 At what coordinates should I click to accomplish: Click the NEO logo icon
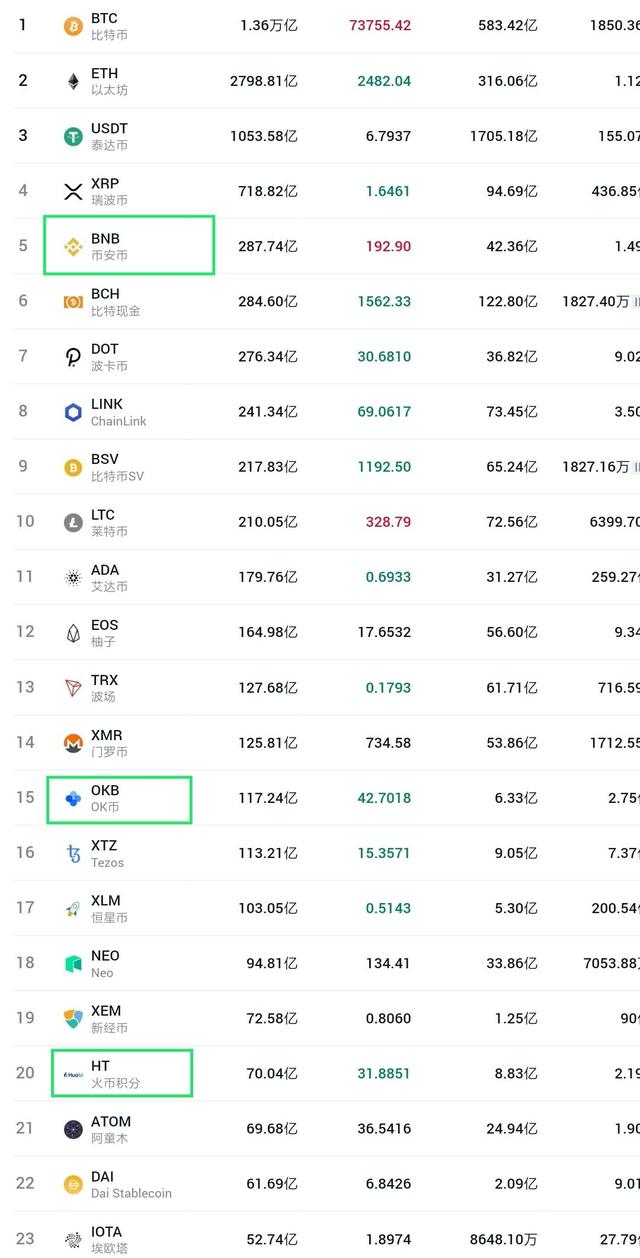click(x=73, y=964)
